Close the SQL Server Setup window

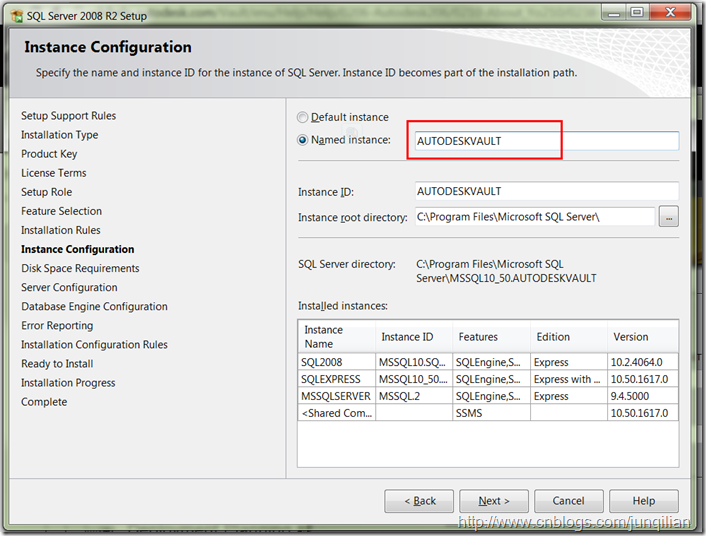(x=670, y=13)
